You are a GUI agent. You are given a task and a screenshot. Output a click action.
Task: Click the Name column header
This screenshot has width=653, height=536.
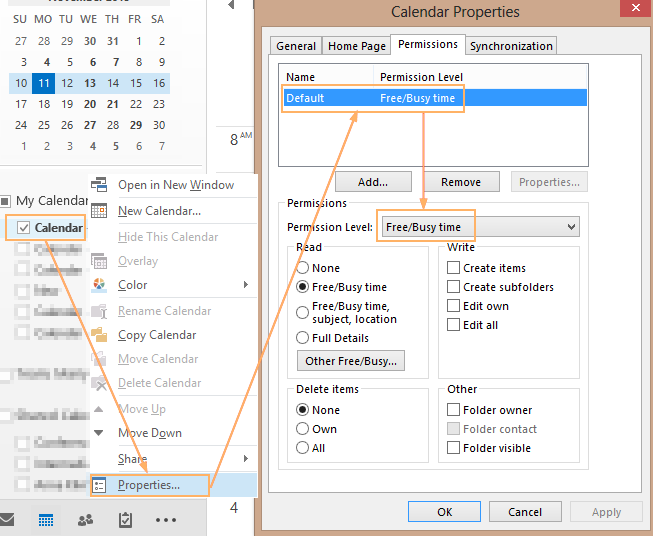pos(300,77)
